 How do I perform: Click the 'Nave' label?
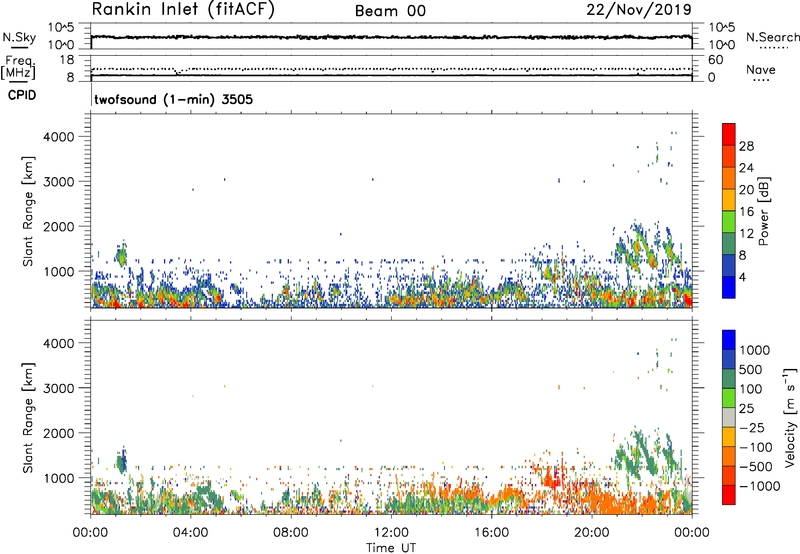click(761, 69)
